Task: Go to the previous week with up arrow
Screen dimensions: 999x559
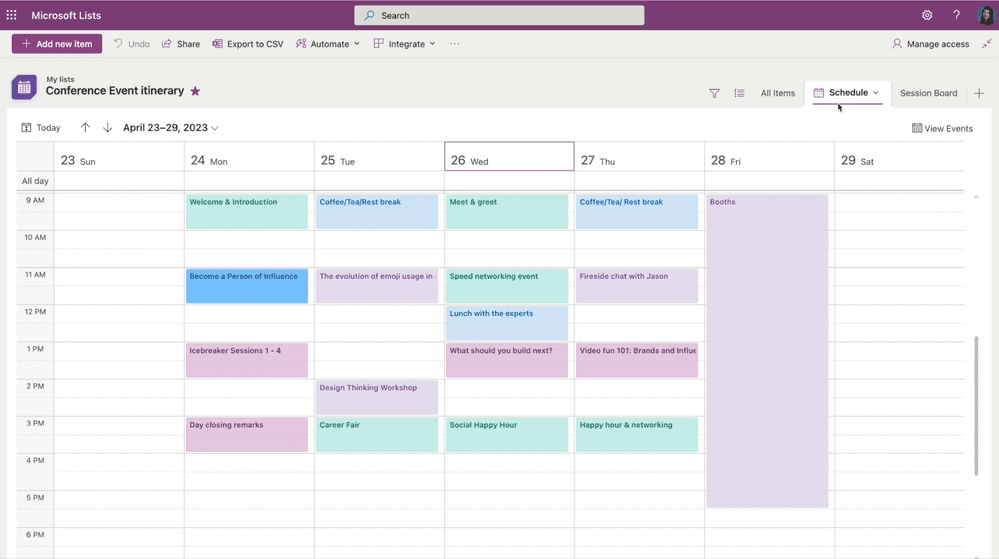Action: pyautogui.click(x=85, y=127)
